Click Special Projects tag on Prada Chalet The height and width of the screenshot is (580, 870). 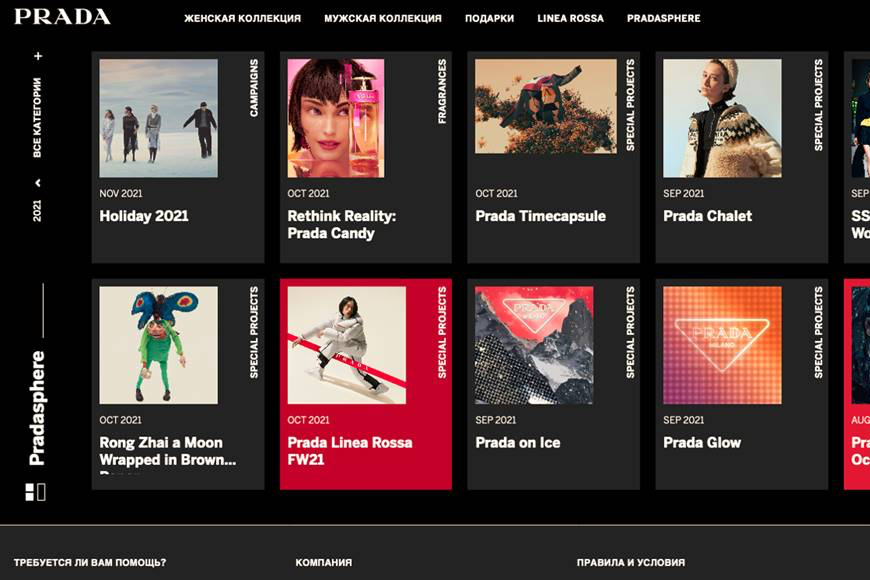[818, 105]
